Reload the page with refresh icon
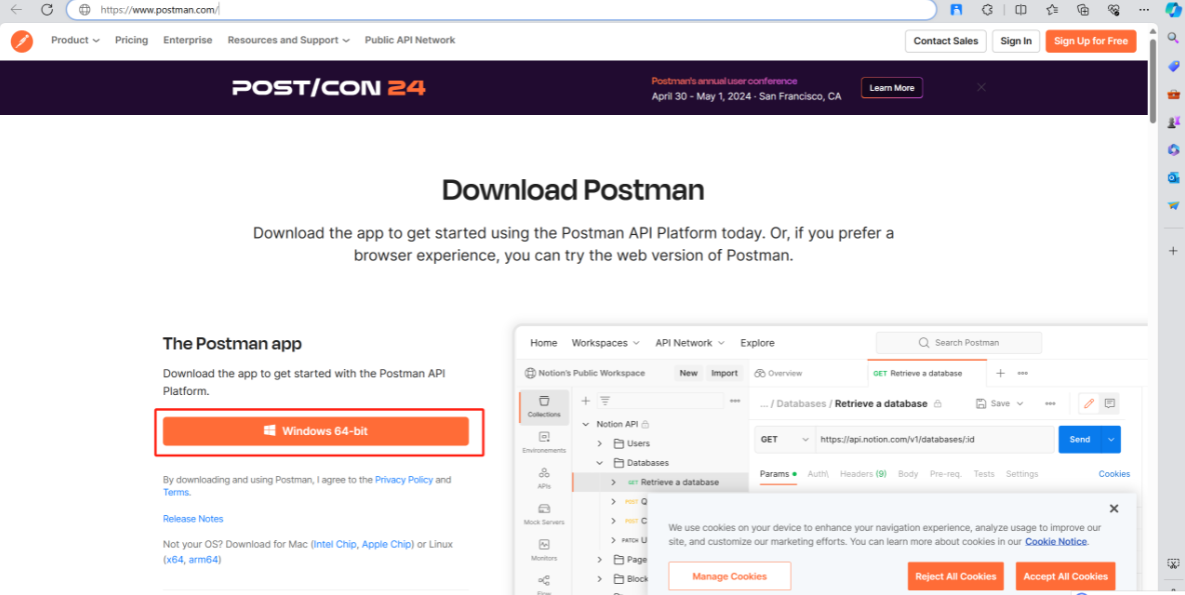Viewport: 1185px width, 595px height. [47, 10]
